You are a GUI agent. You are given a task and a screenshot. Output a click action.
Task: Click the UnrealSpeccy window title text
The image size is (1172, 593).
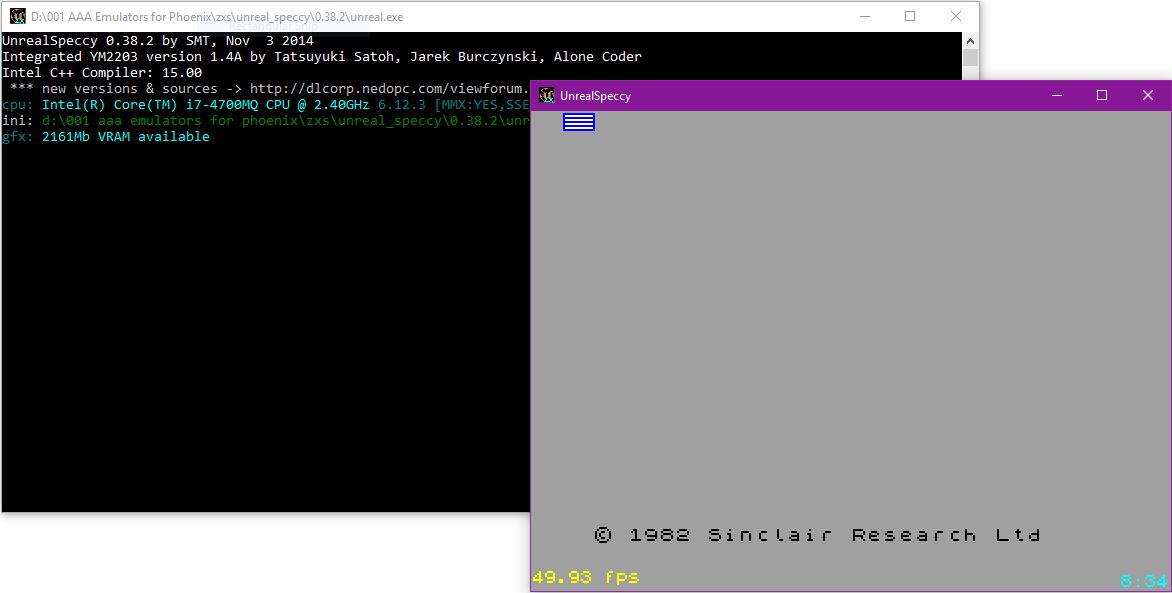tap(595, 96)
